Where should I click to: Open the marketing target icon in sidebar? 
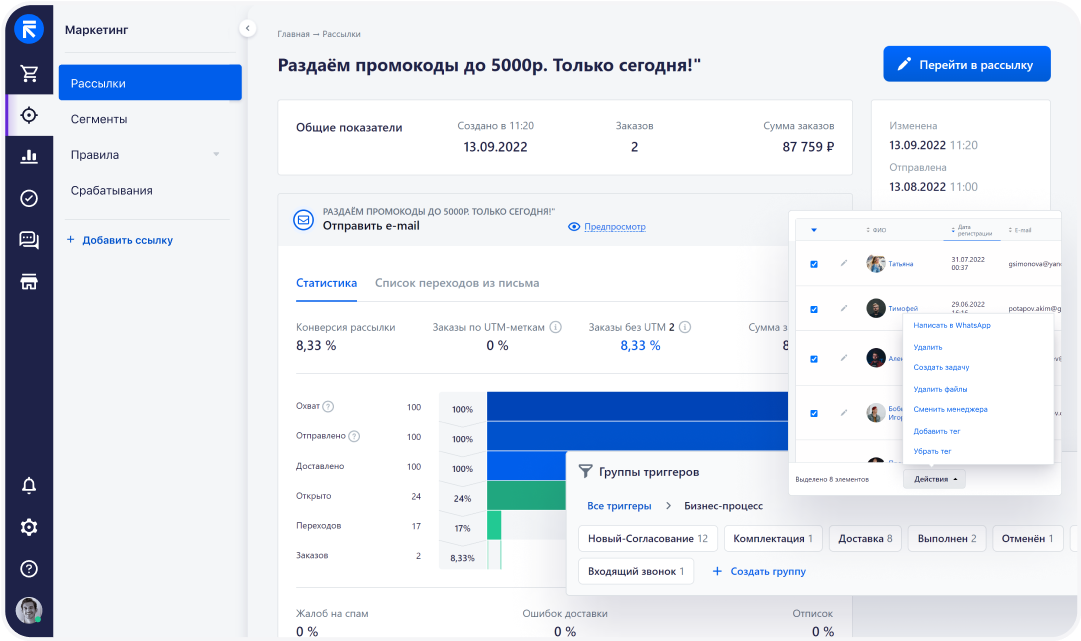coord(29,115)
